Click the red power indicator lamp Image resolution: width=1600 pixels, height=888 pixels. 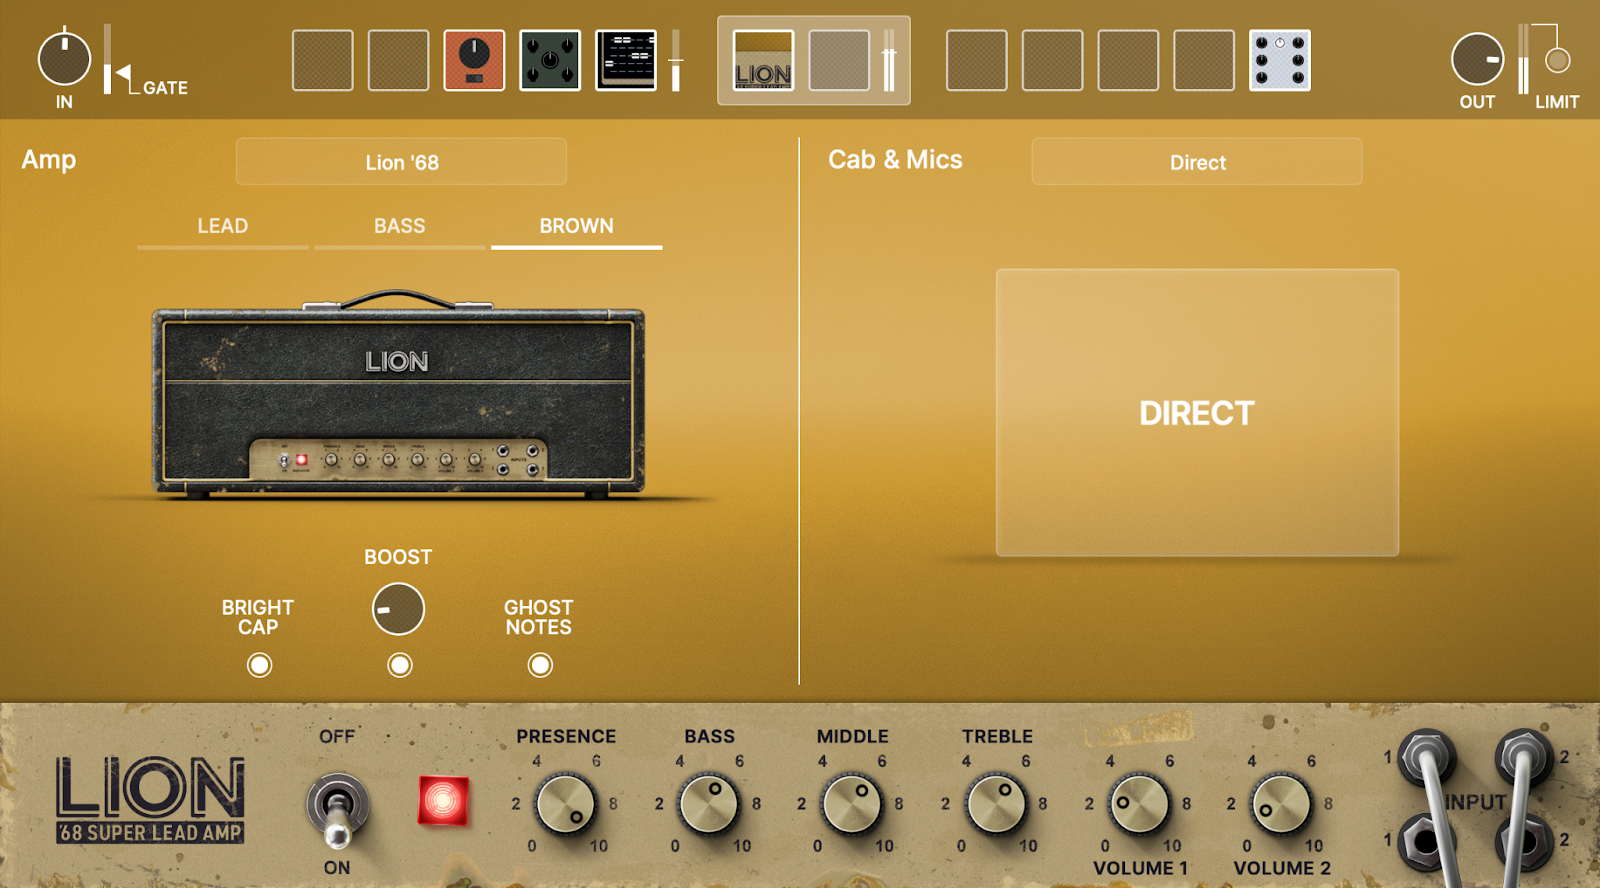click(x=443, y=801)
